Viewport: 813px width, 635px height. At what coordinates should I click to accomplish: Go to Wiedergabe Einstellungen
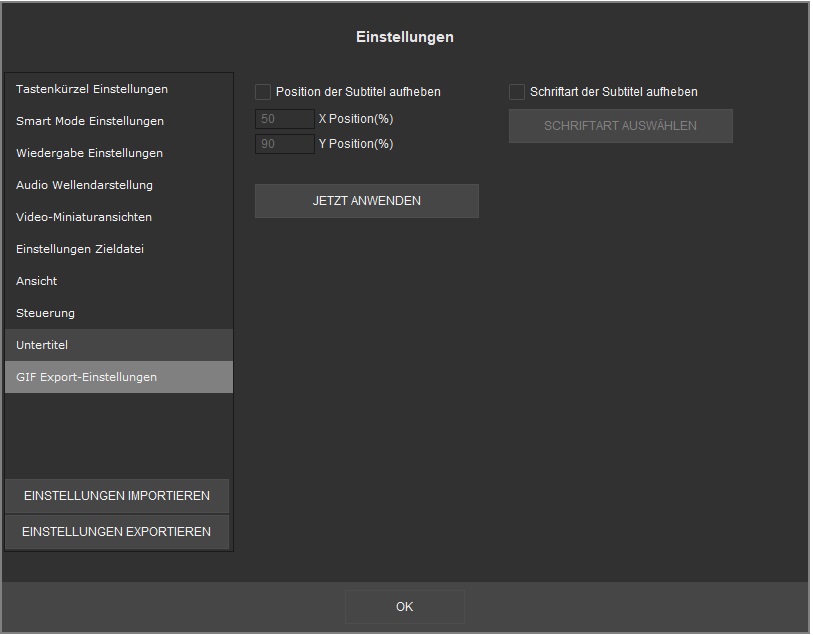[x=89, y=153]
